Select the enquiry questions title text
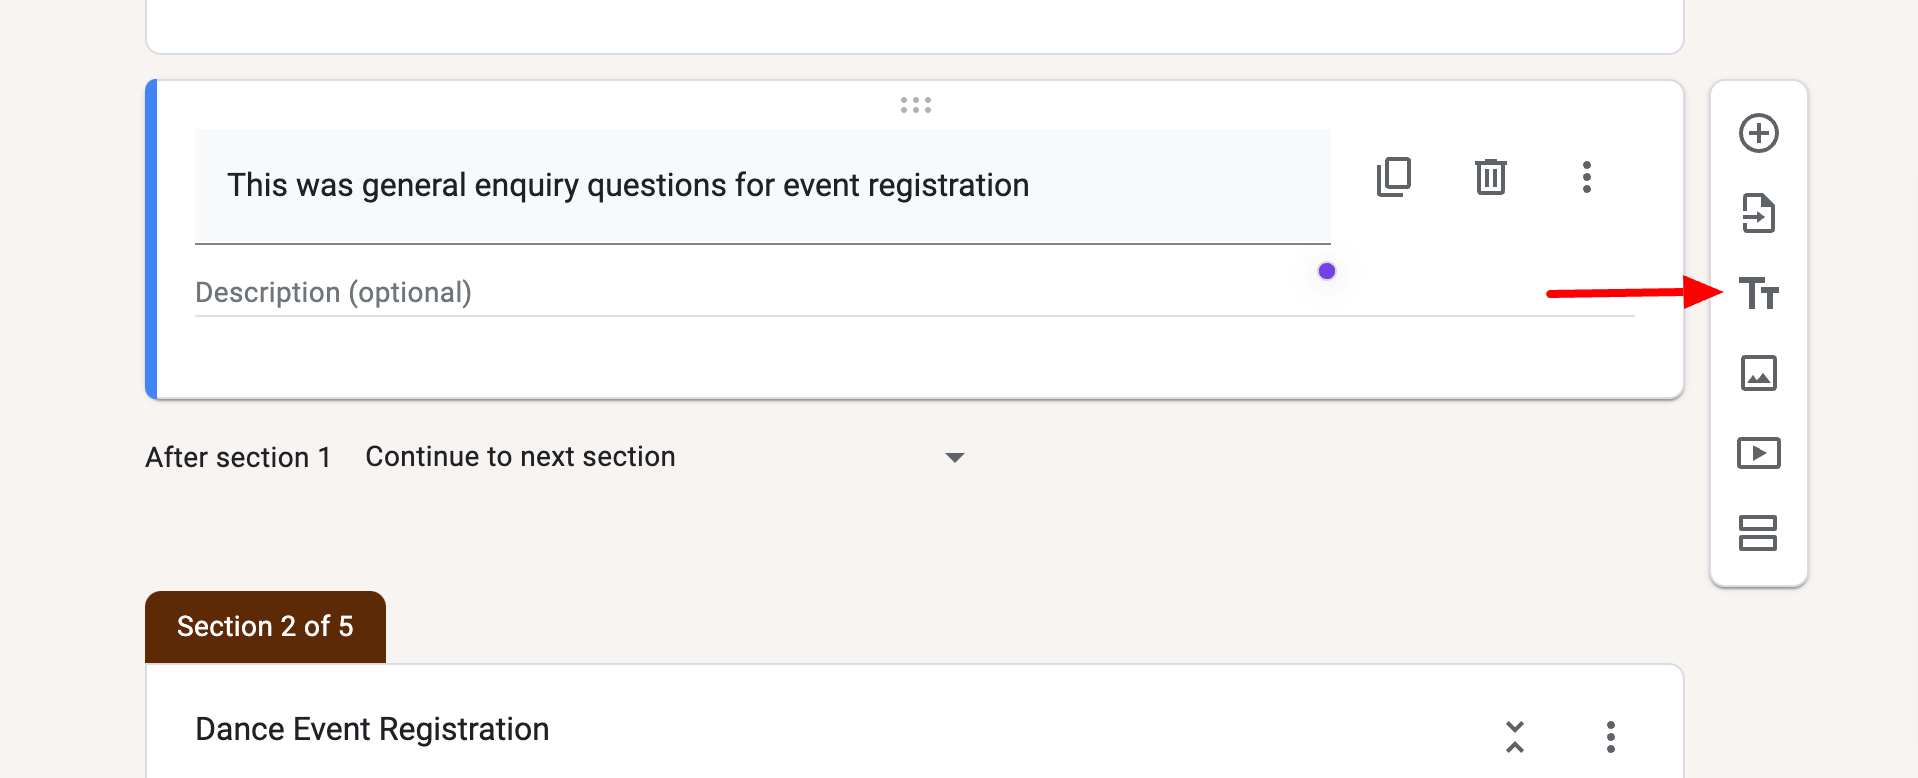This screenshot has width=1918, height=778. [x=629, y=185]
